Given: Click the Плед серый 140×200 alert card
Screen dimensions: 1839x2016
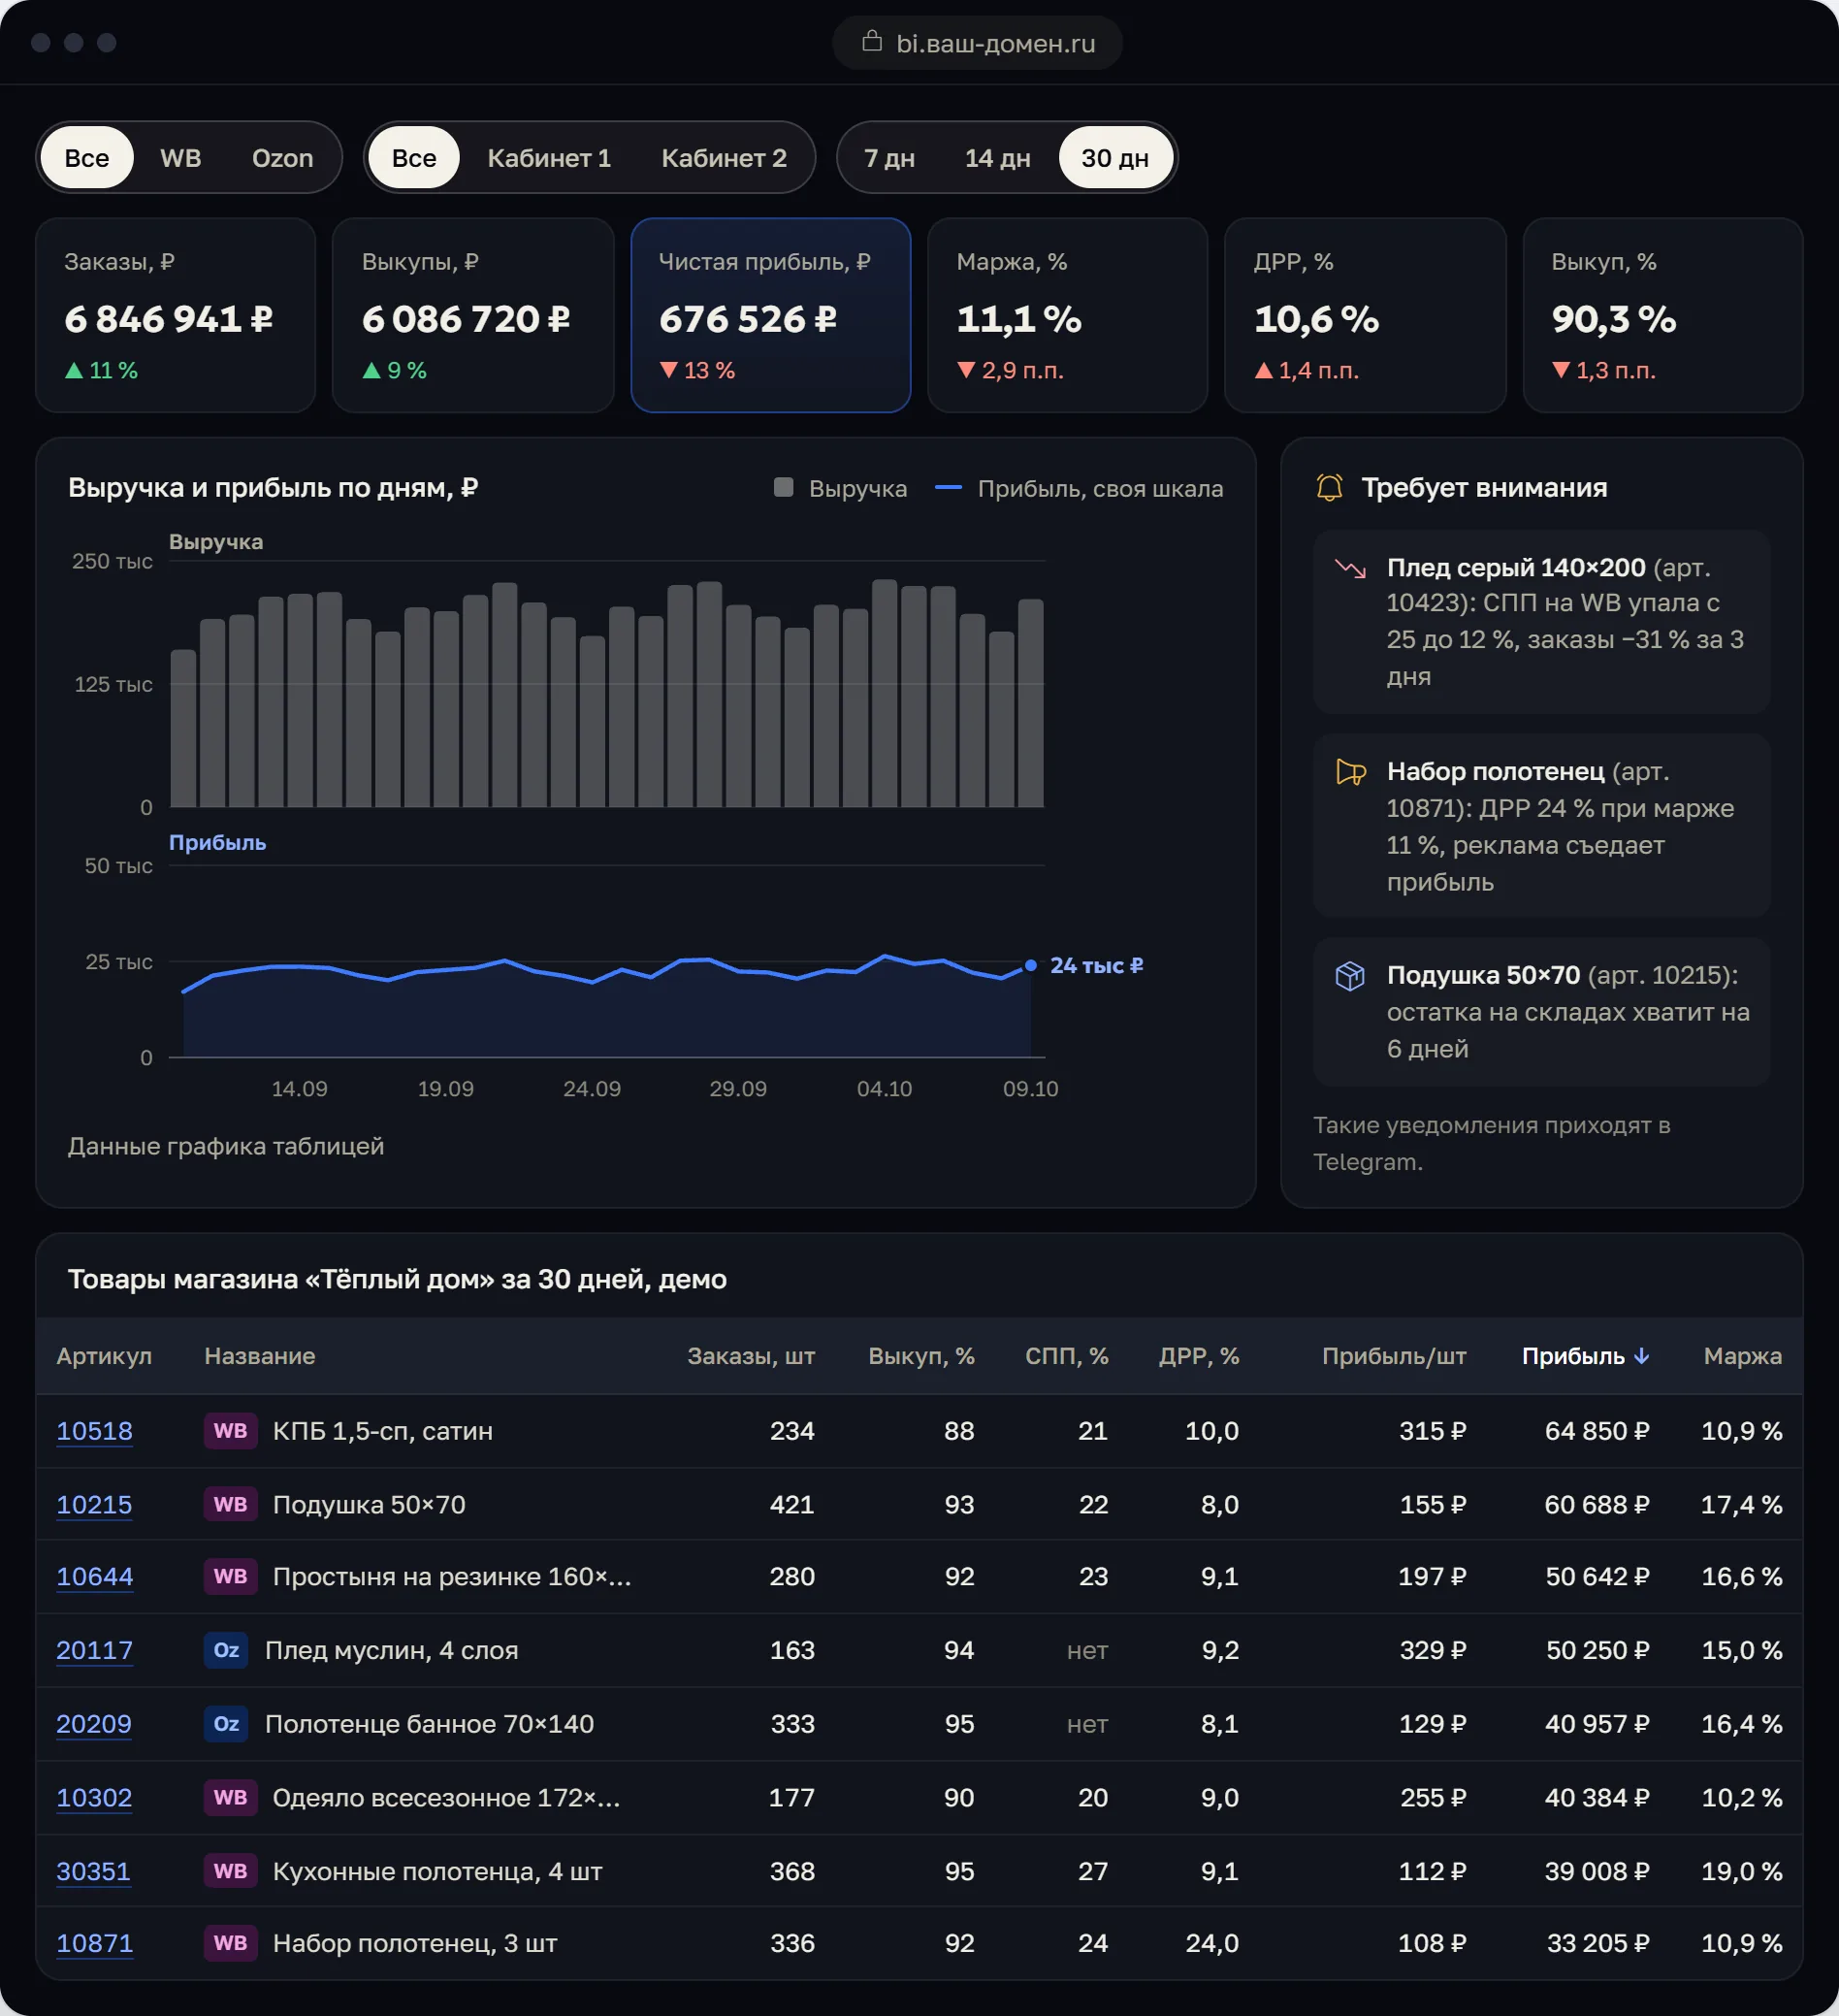Looking at the screenshot, I should [1541, 622].
